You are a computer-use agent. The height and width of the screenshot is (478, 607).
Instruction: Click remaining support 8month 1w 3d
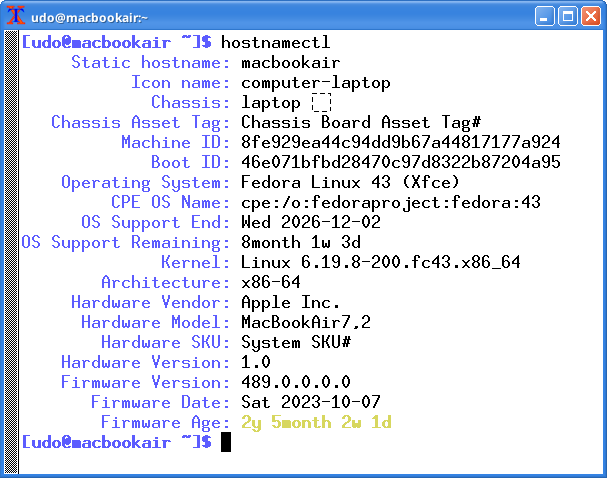tap(301, 242)
